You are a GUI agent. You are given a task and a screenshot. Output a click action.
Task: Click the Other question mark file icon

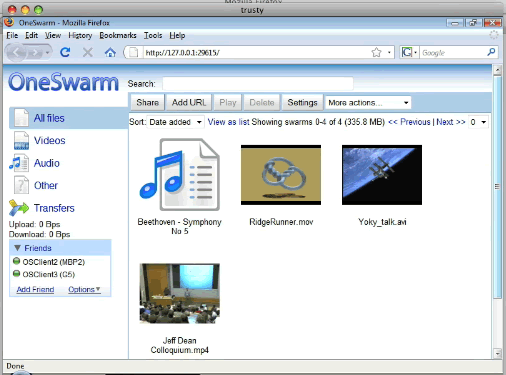click(21, 185)
